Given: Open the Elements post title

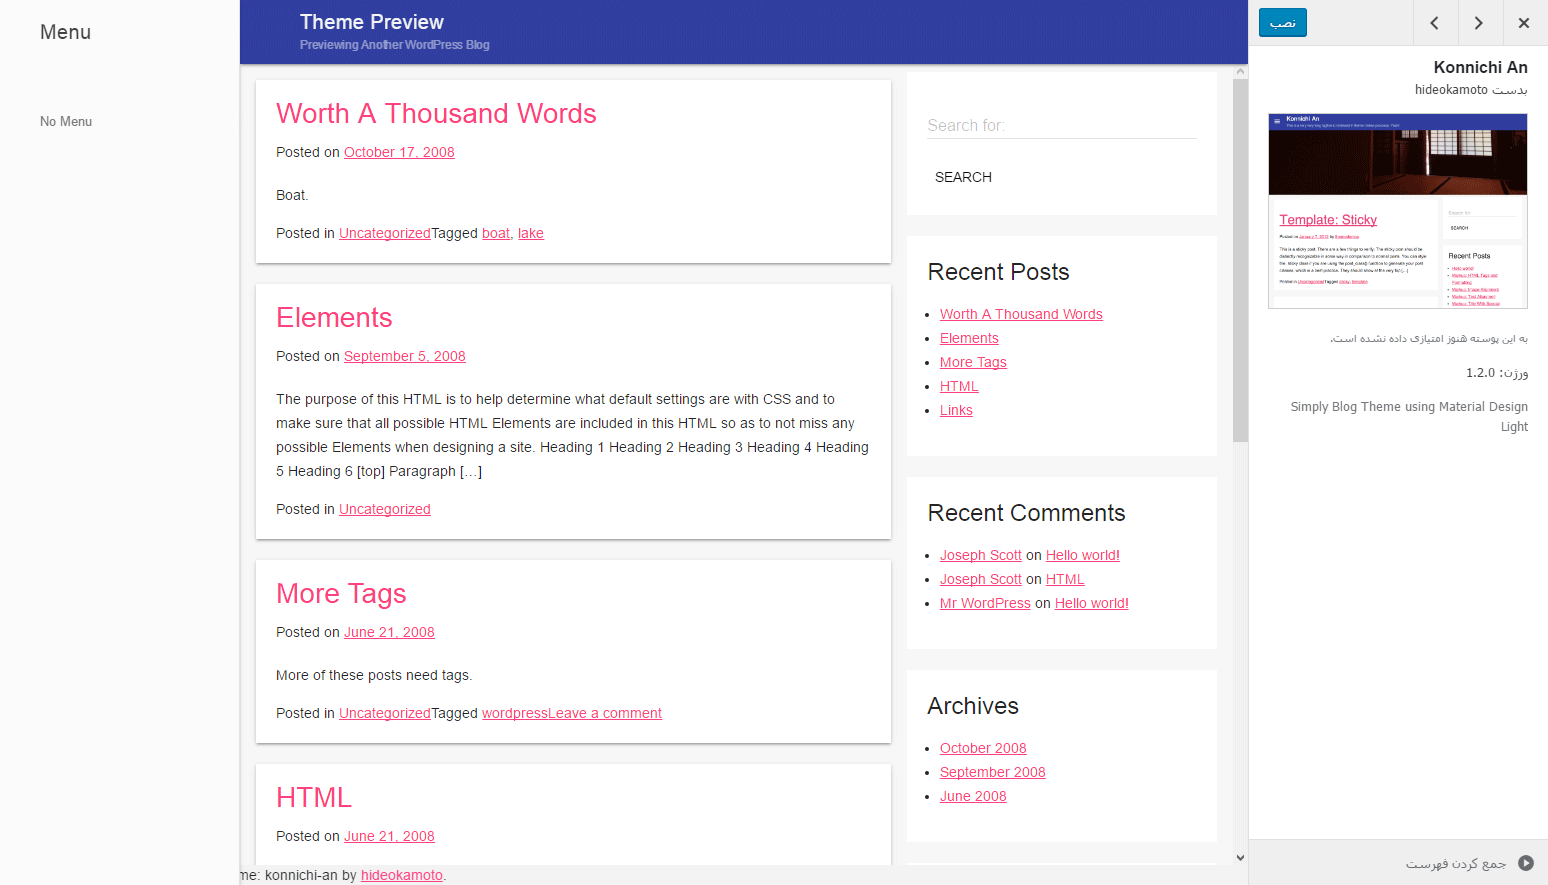Looking at the screenshot, I should 334,318.
